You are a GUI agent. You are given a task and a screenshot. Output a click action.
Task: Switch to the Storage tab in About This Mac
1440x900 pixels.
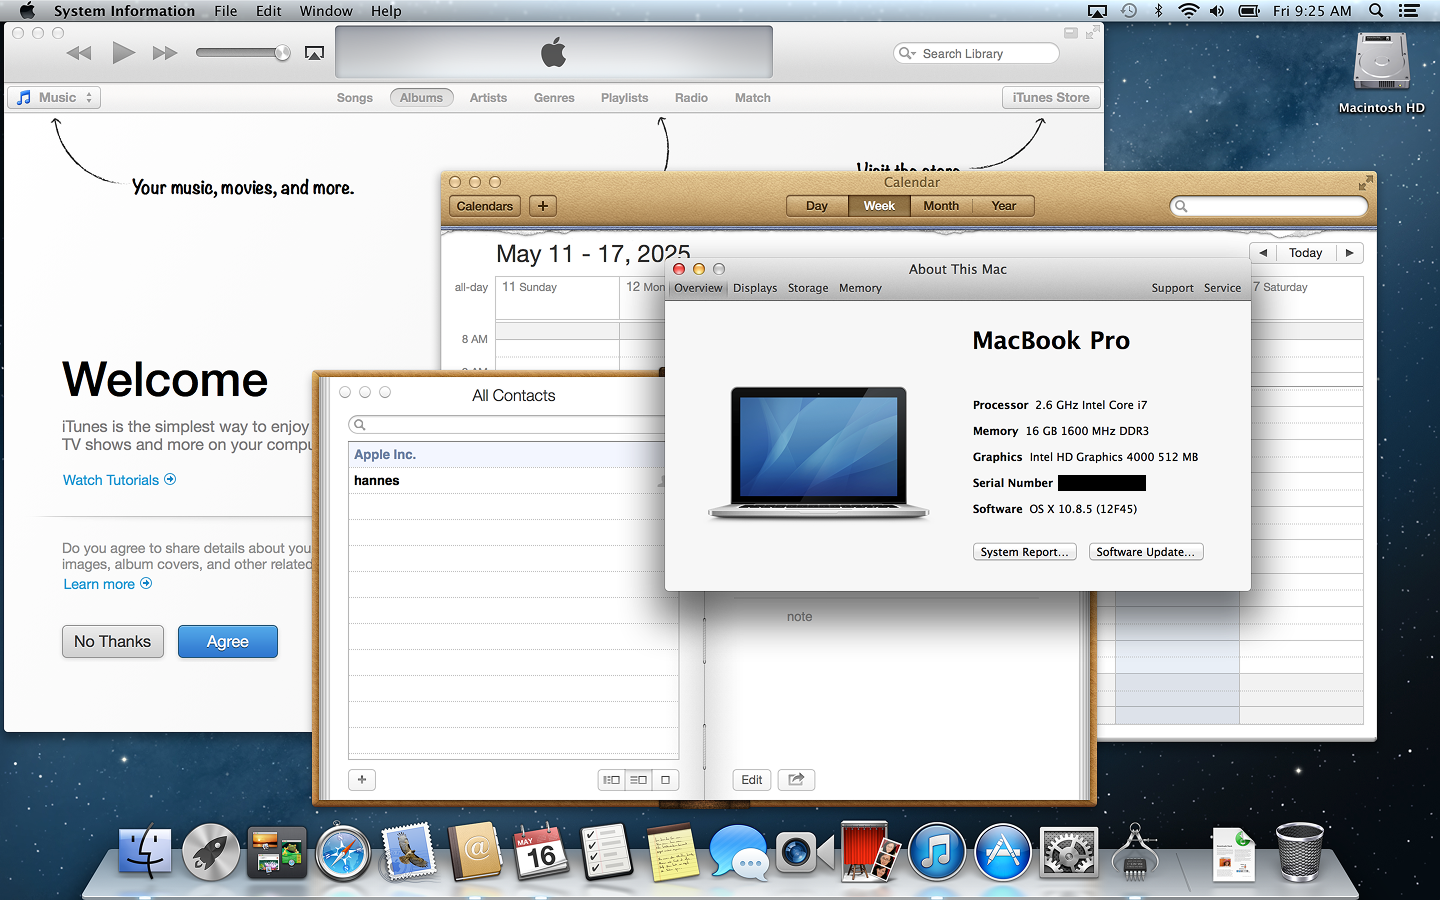coord(807,288)
